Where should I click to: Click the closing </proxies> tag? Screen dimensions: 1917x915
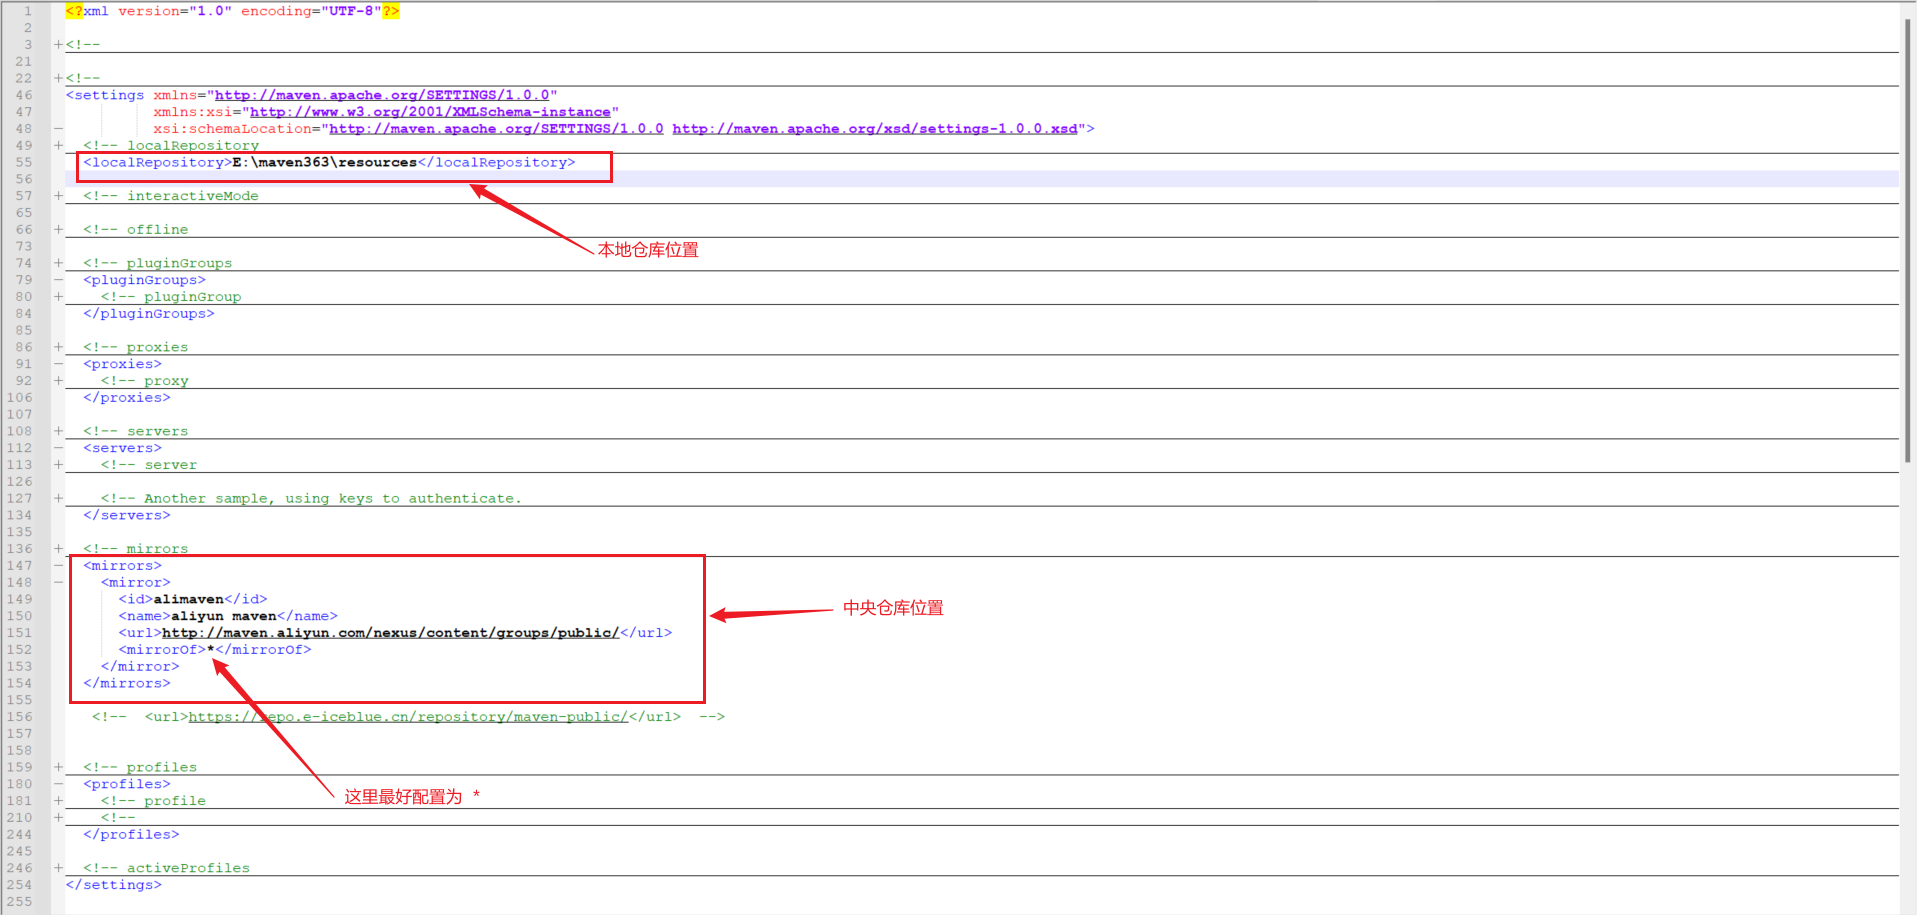click(x=127, y=398)
